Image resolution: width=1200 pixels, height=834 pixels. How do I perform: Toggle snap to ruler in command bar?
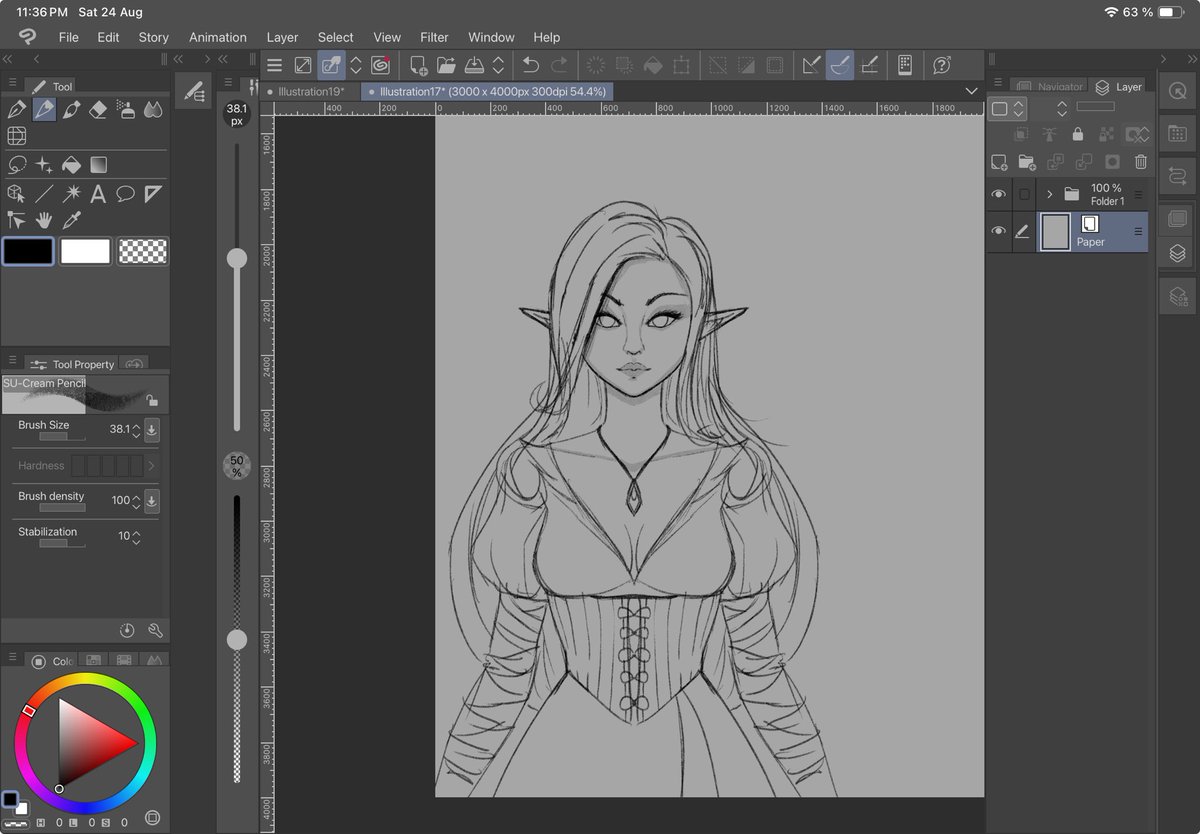(x=812, y=65)
